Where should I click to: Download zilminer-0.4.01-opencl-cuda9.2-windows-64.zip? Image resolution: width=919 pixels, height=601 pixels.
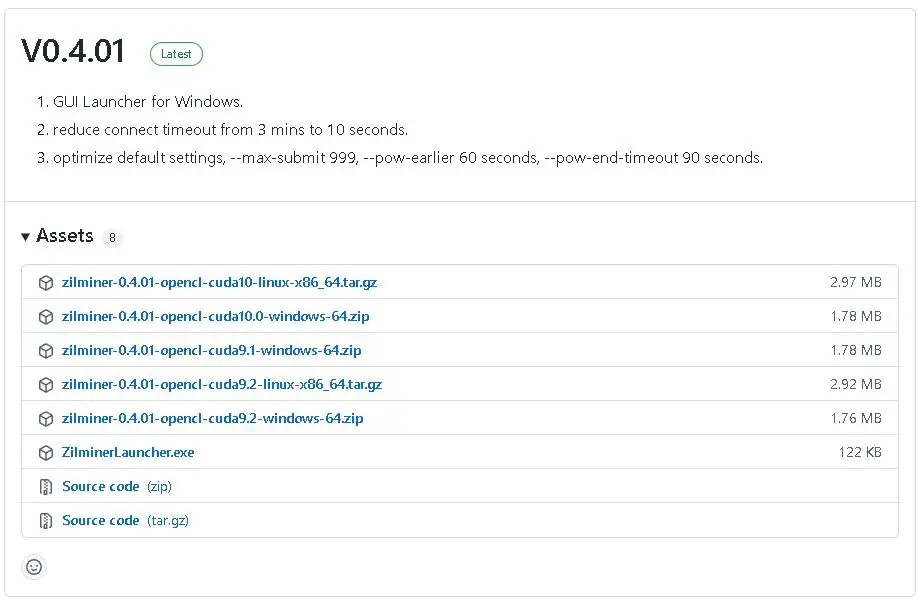pos(212,418)
